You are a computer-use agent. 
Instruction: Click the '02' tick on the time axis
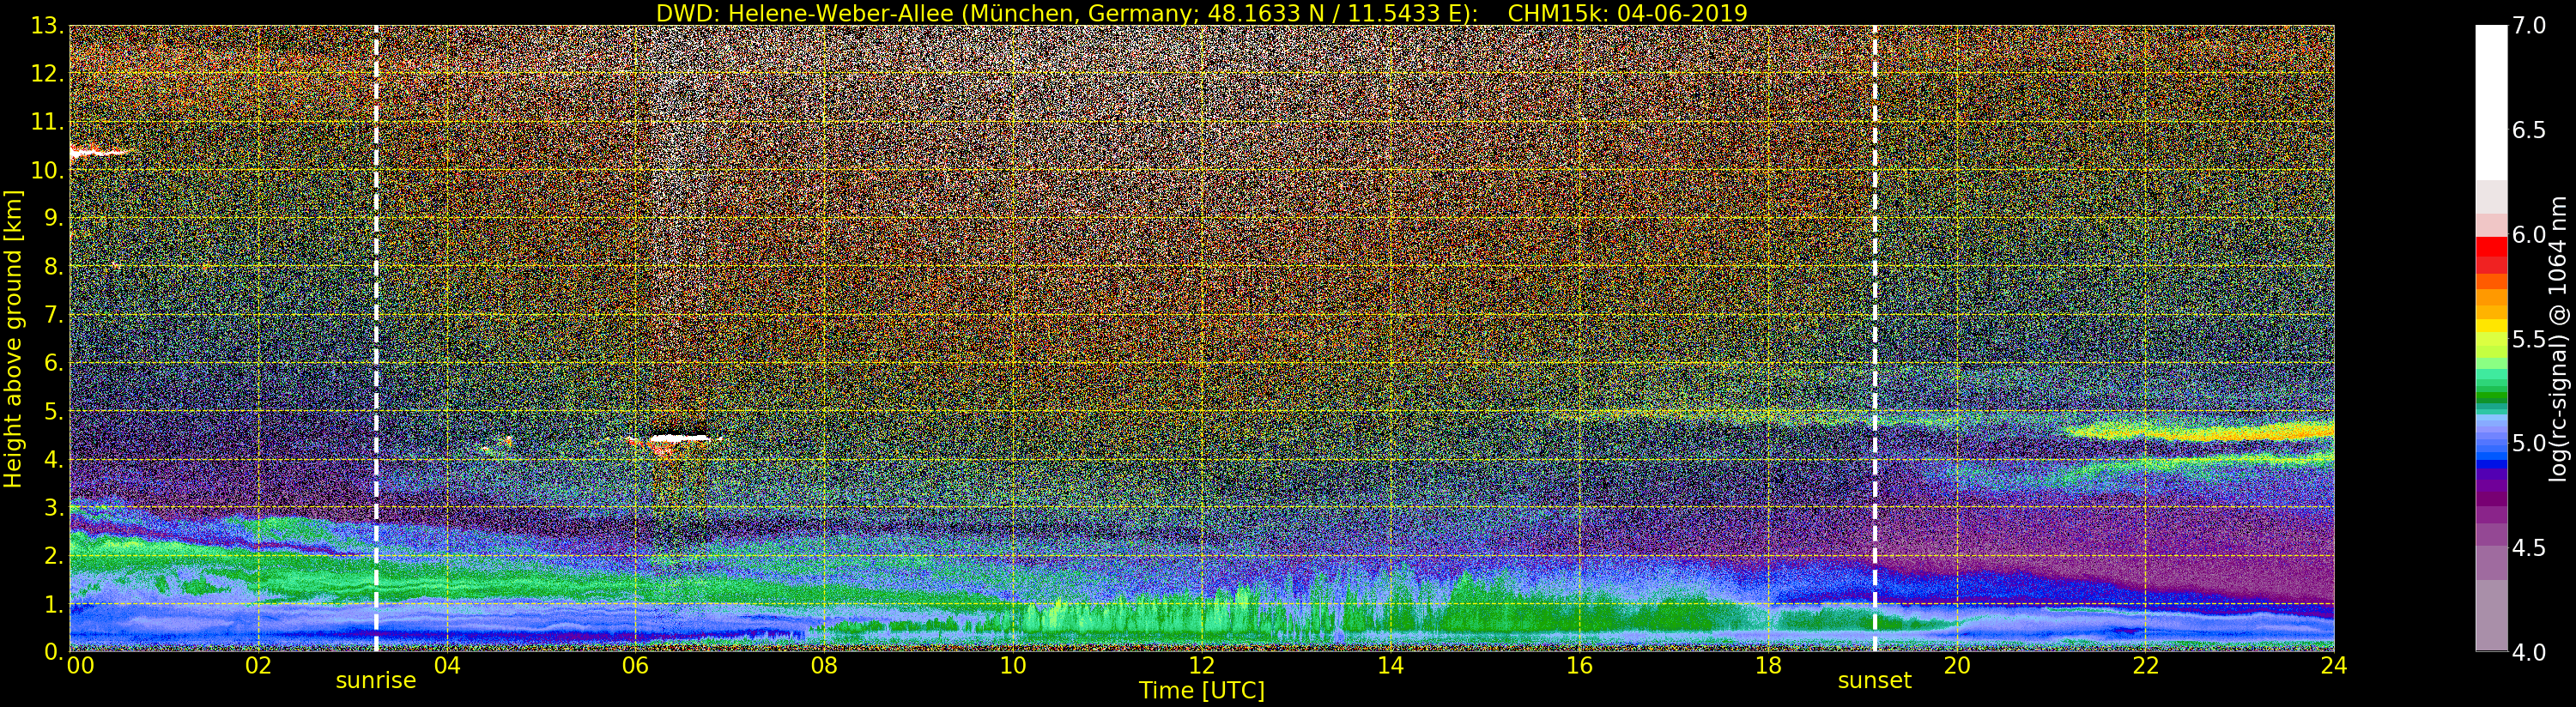258,665
